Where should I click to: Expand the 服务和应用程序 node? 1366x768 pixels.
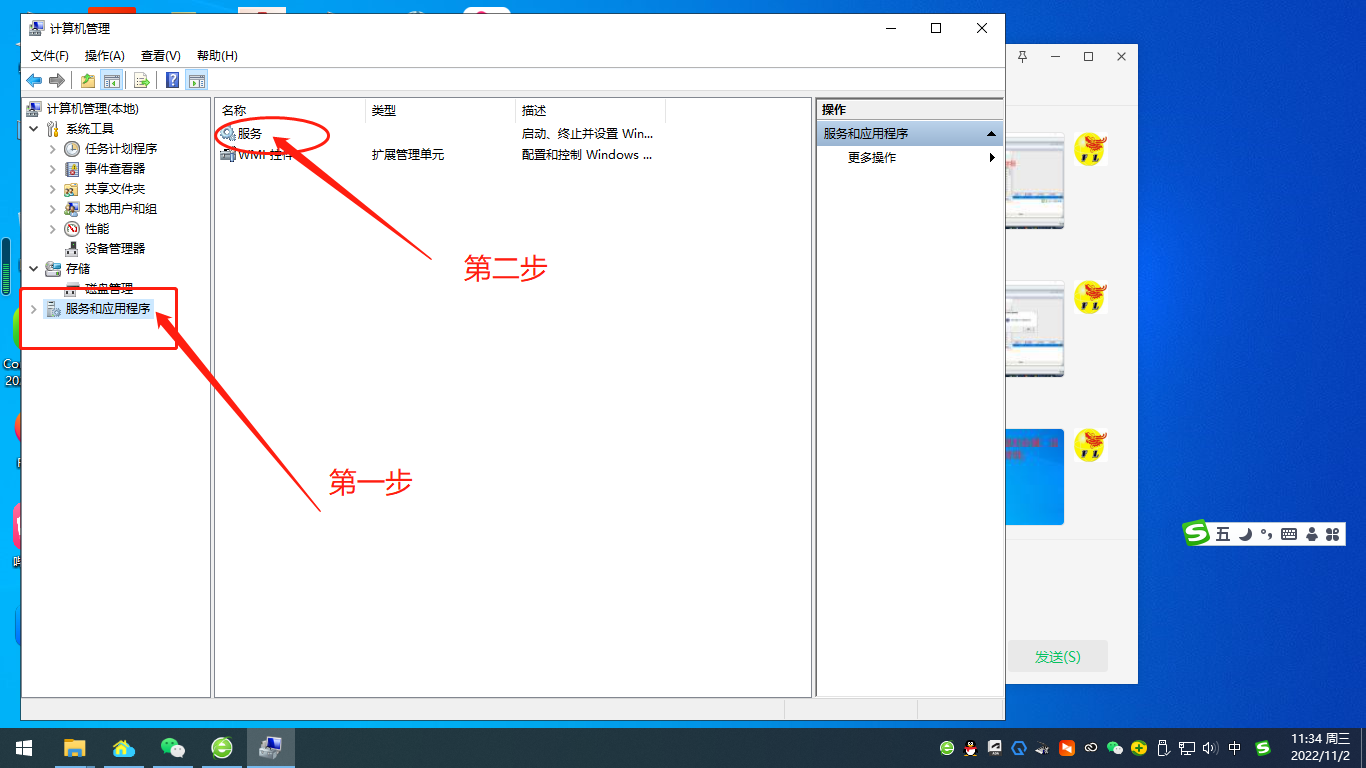pos(34,309)
